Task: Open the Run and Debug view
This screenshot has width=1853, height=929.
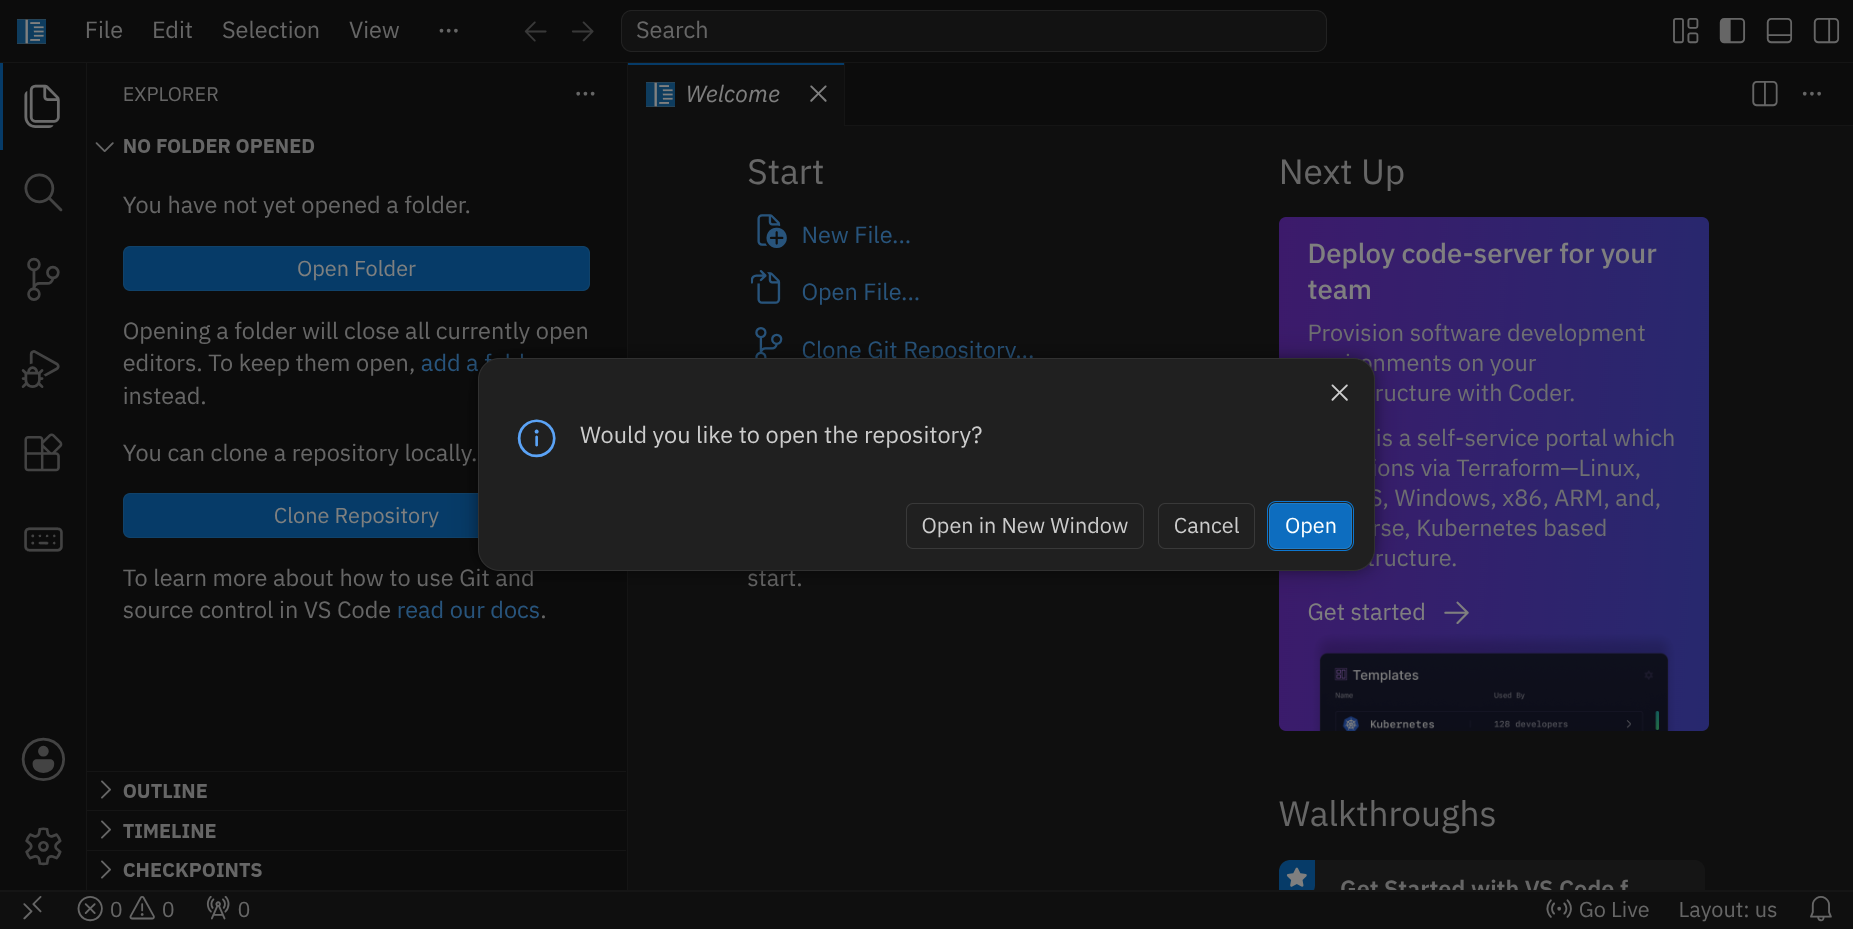Action: pos(42,368)
